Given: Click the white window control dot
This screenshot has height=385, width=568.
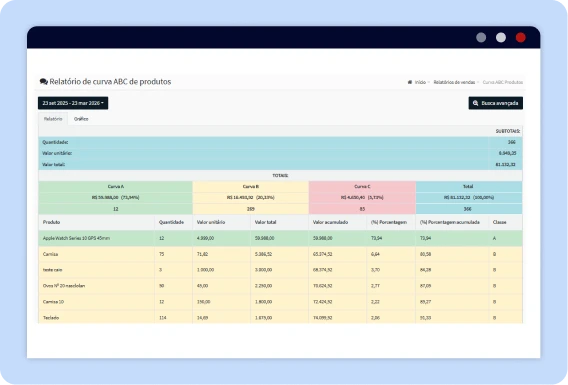Looking at the screenshot, I should 501,37.
